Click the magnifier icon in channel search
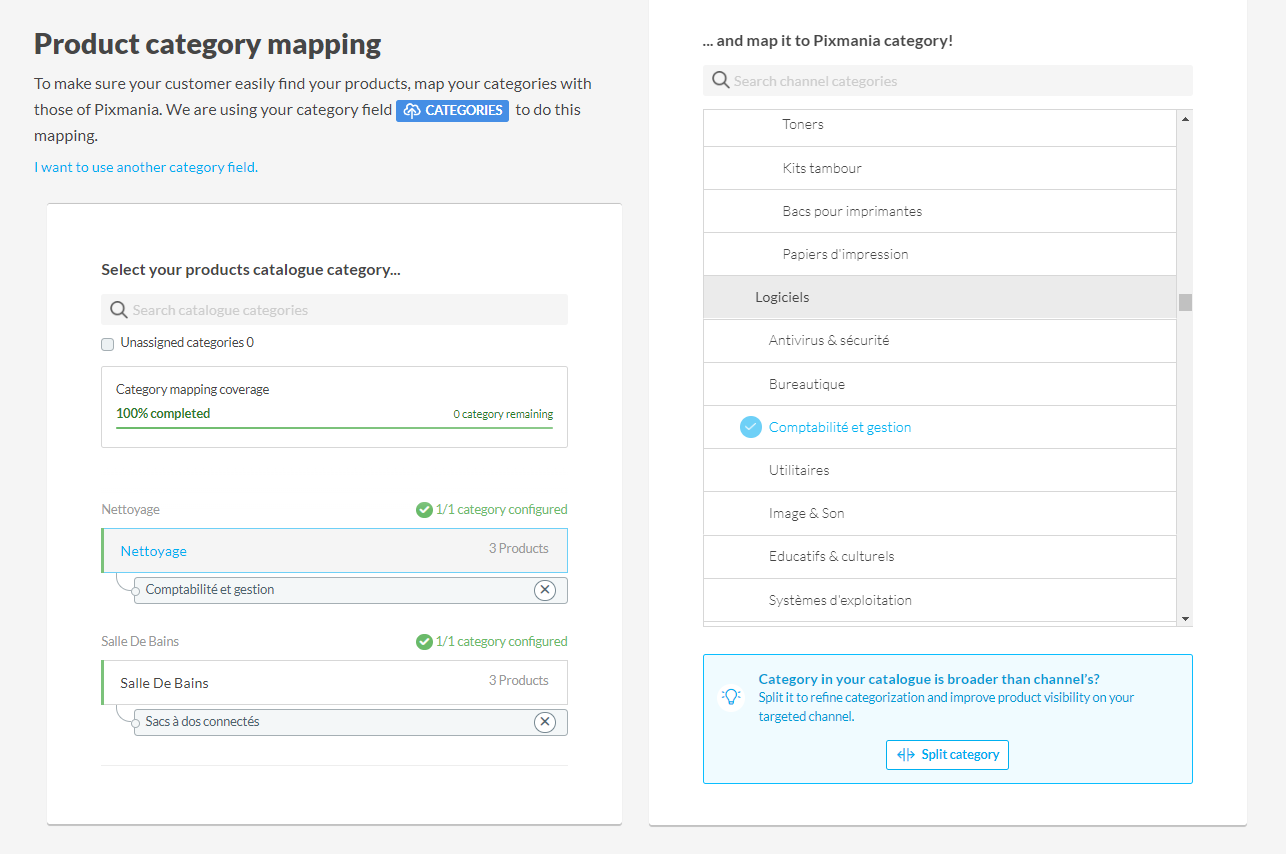Screen dimensions: 1286x854 pyautogui.click(x=720, y=81)
